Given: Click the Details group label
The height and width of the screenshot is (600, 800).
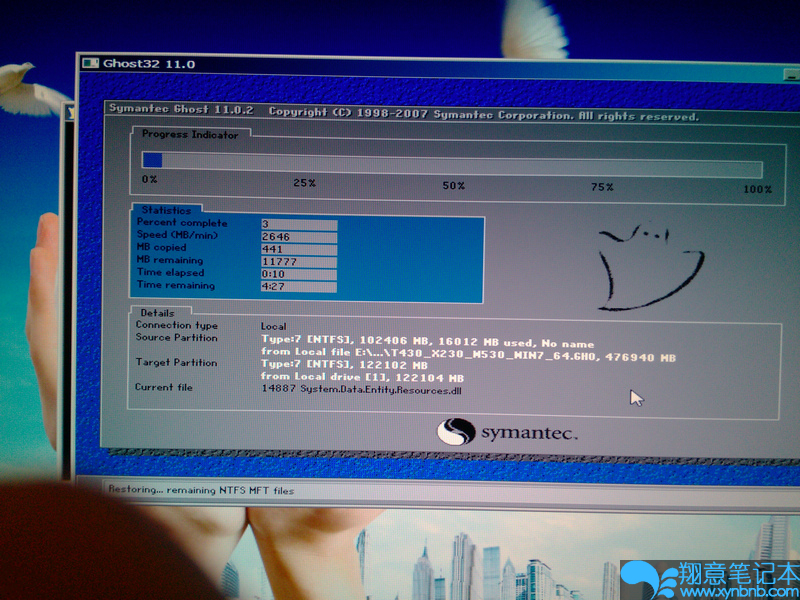Looking at the screenshot, I should click(157, 313).
